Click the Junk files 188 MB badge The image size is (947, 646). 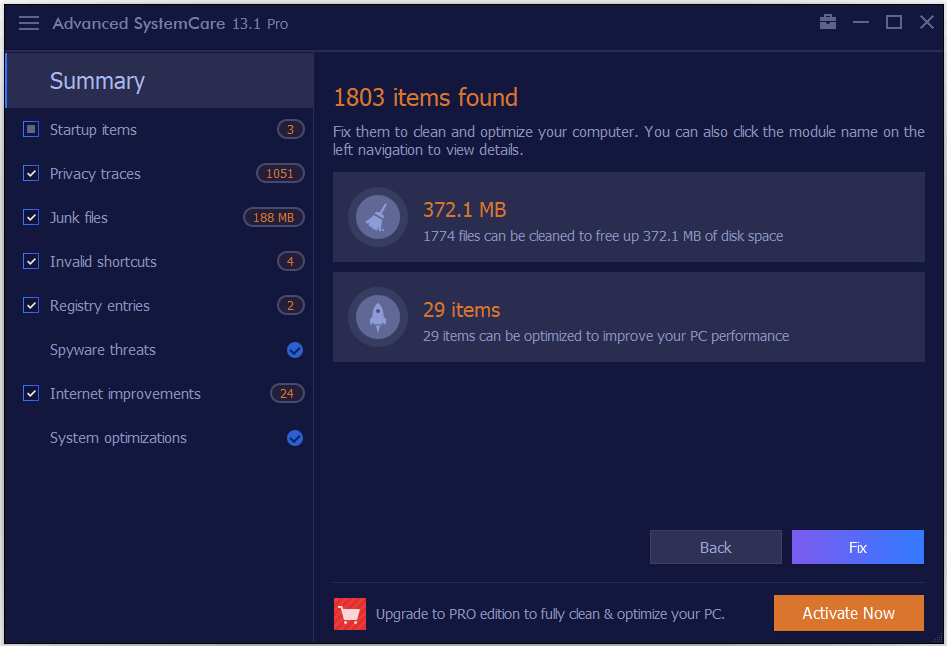[274, 217]
